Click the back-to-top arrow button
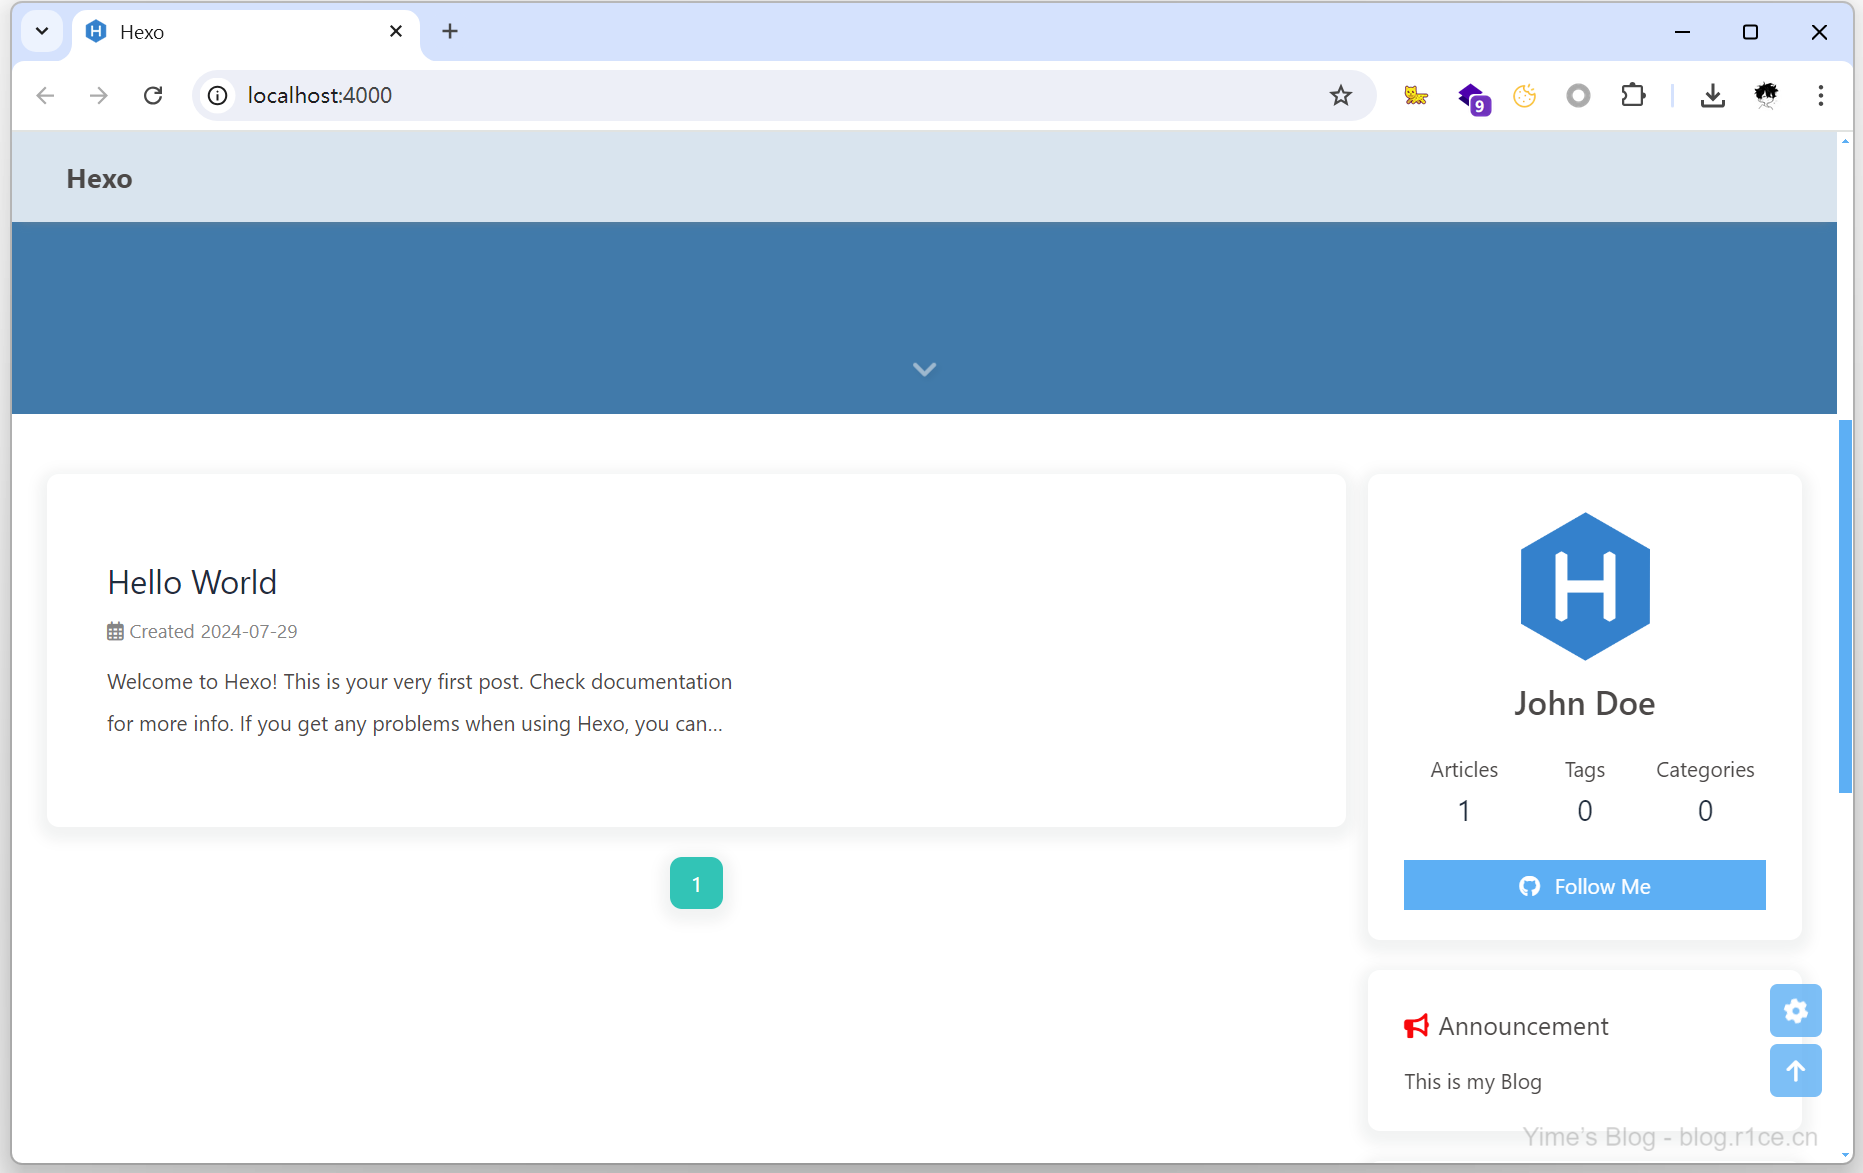This screenshot has height=1173, width=1863. (x=1795, y=1071)
